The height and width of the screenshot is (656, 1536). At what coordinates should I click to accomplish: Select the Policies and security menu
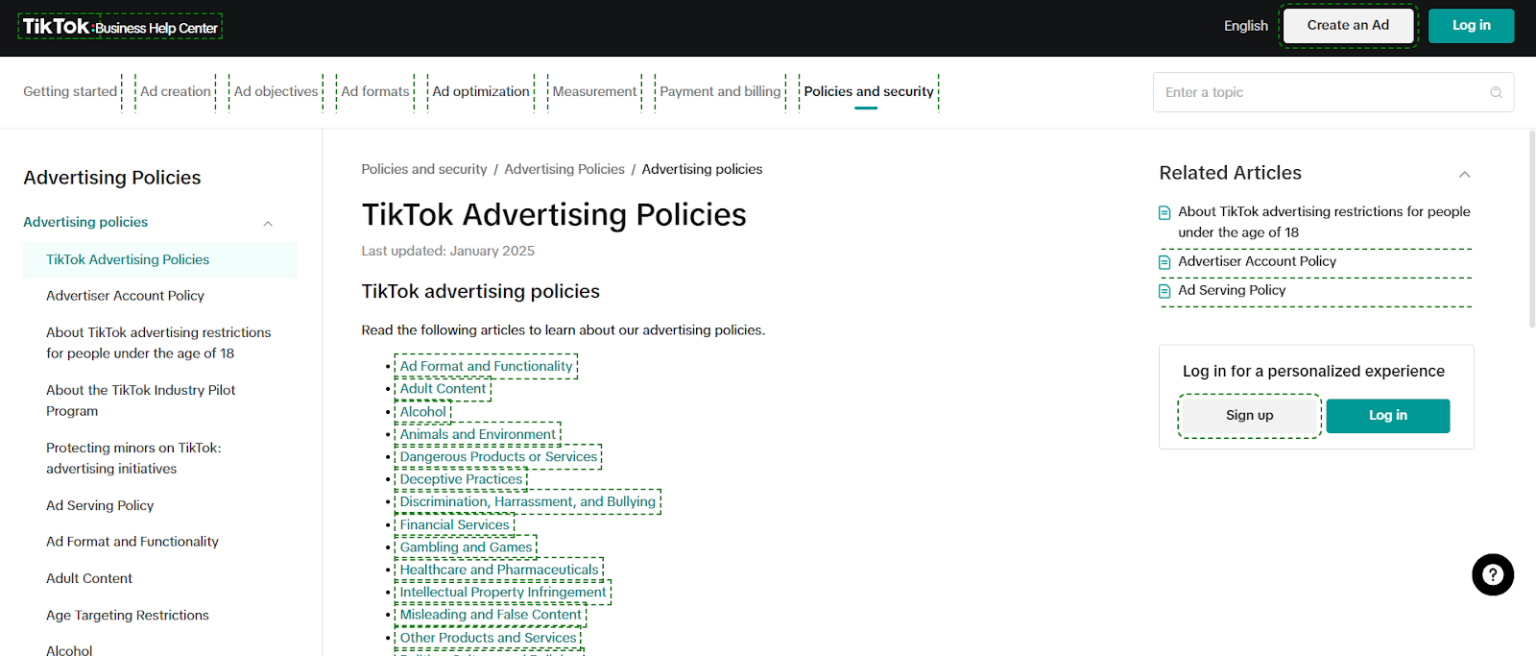(868, 92)
